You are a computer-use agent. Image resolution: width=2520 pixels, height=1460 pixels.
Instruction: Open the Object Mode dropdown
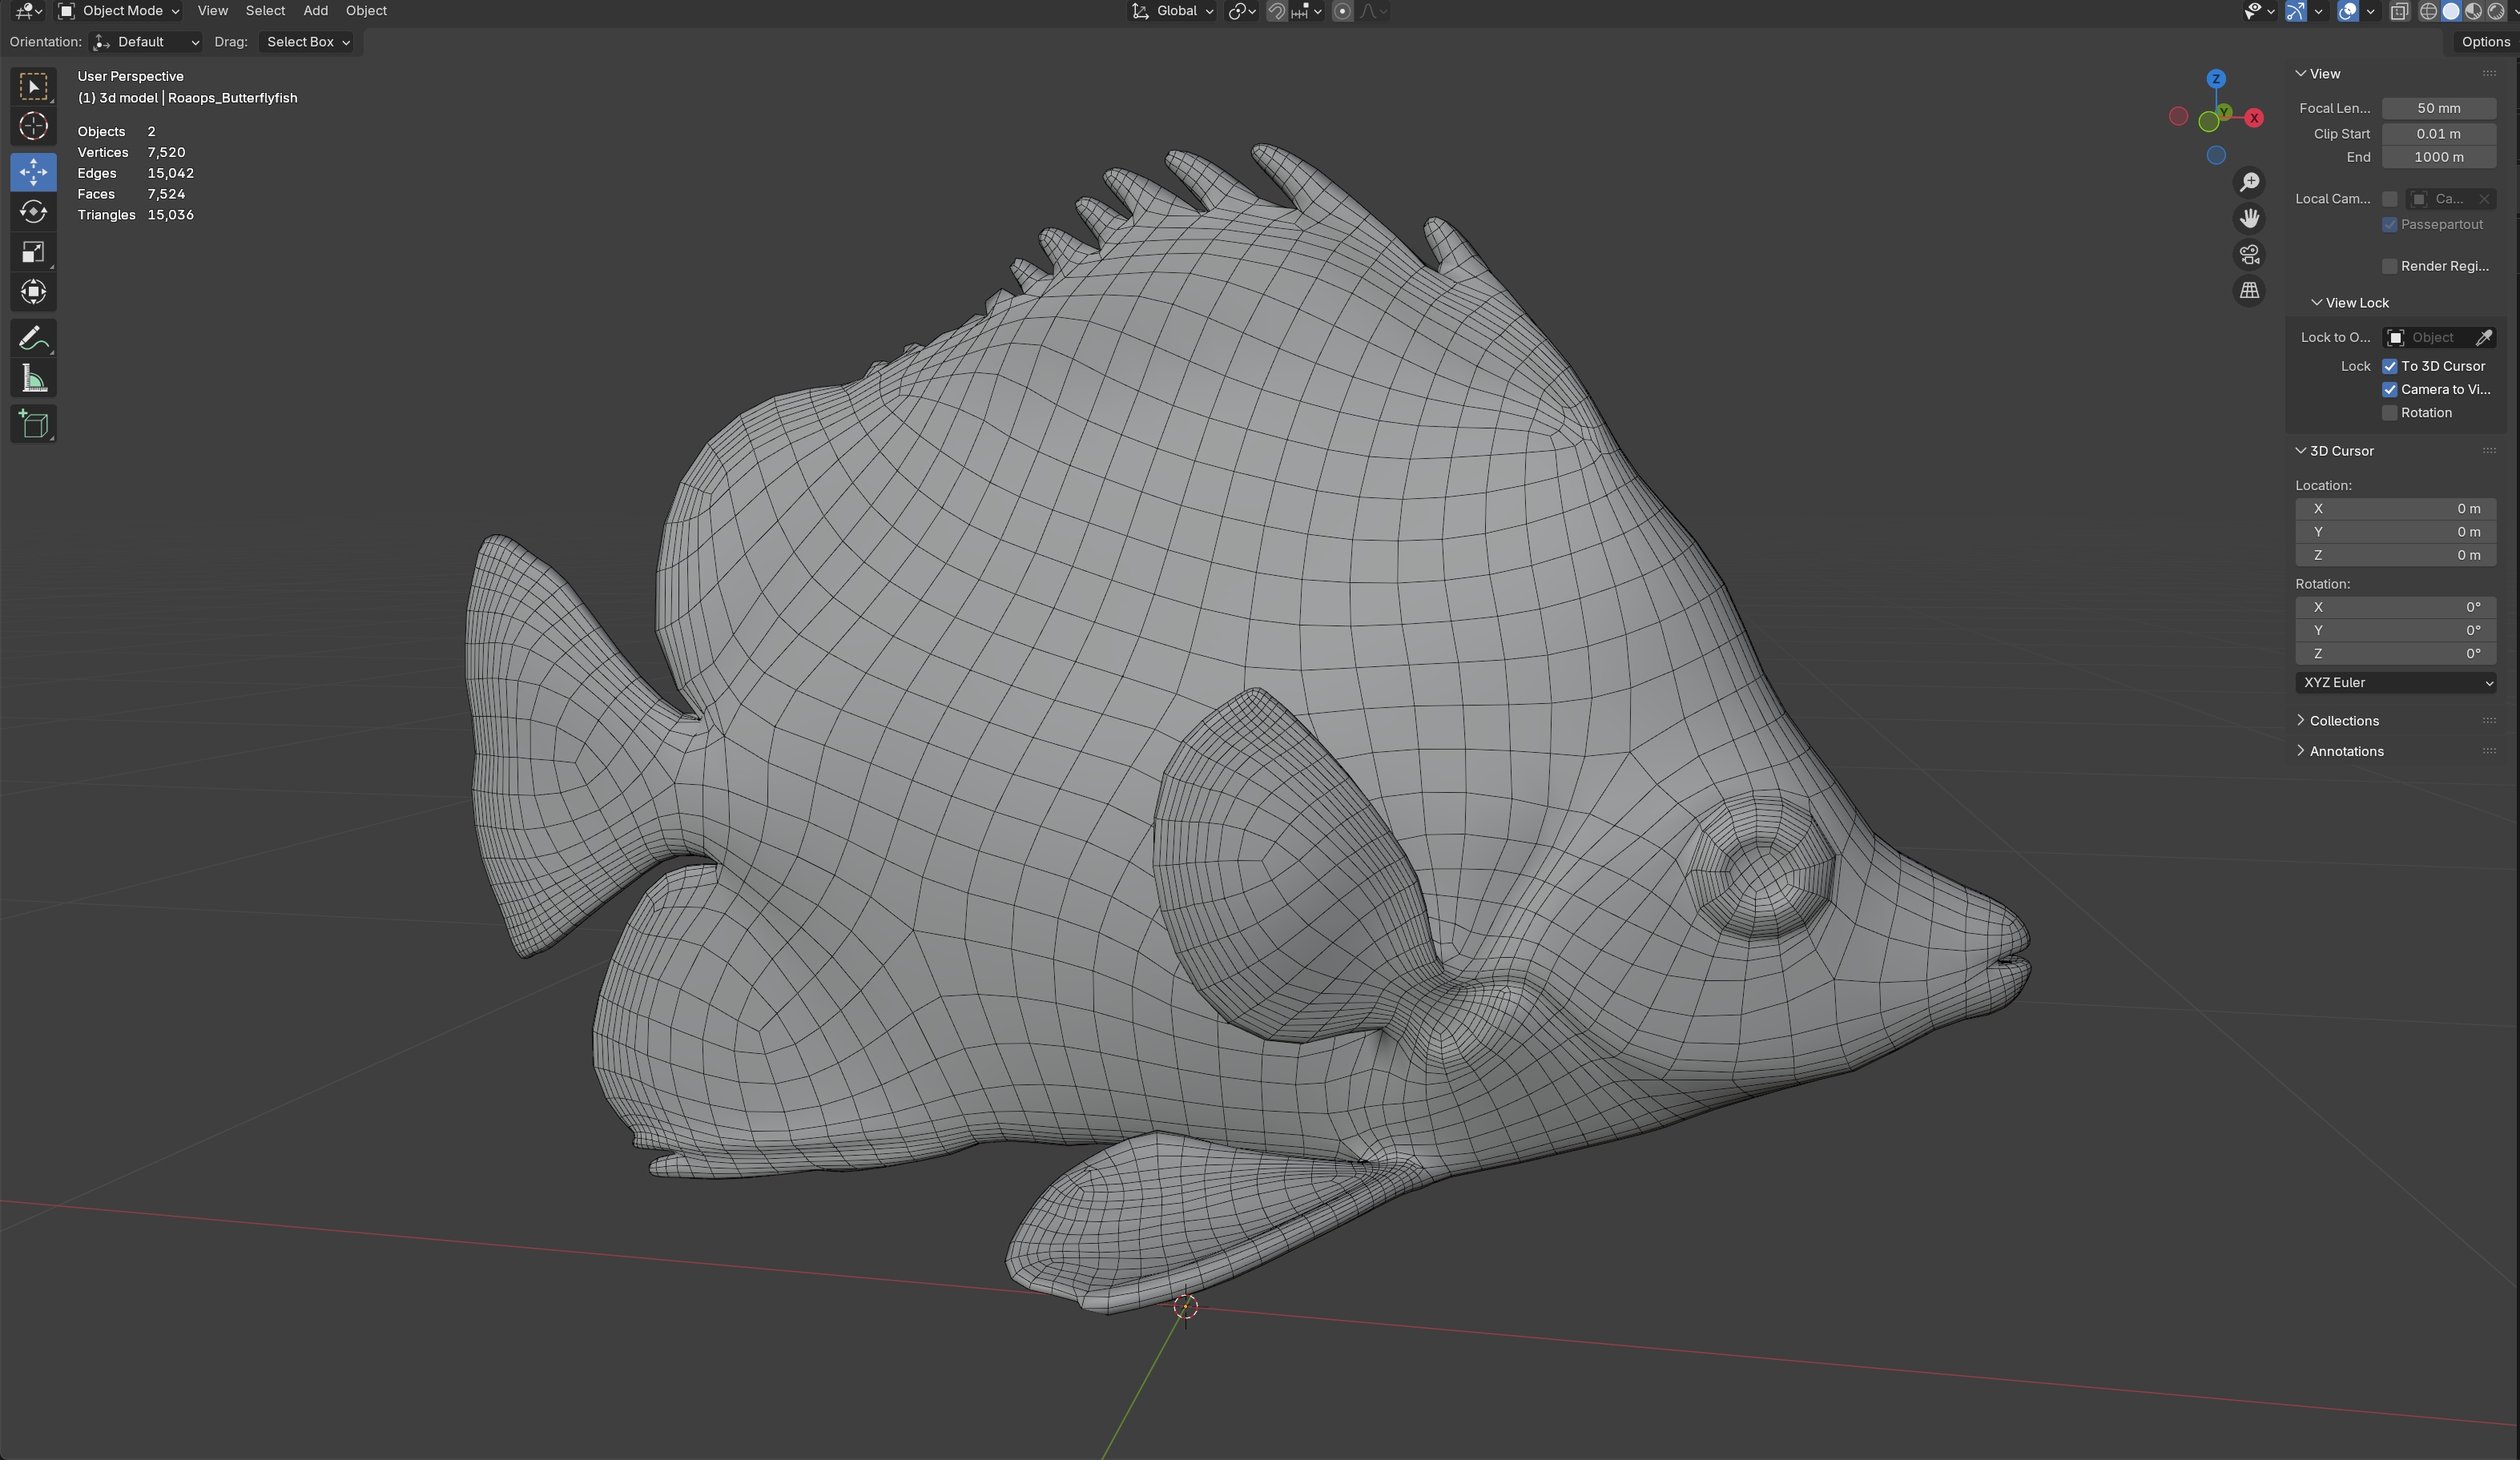pyautogui.click(x=120, y=11)
